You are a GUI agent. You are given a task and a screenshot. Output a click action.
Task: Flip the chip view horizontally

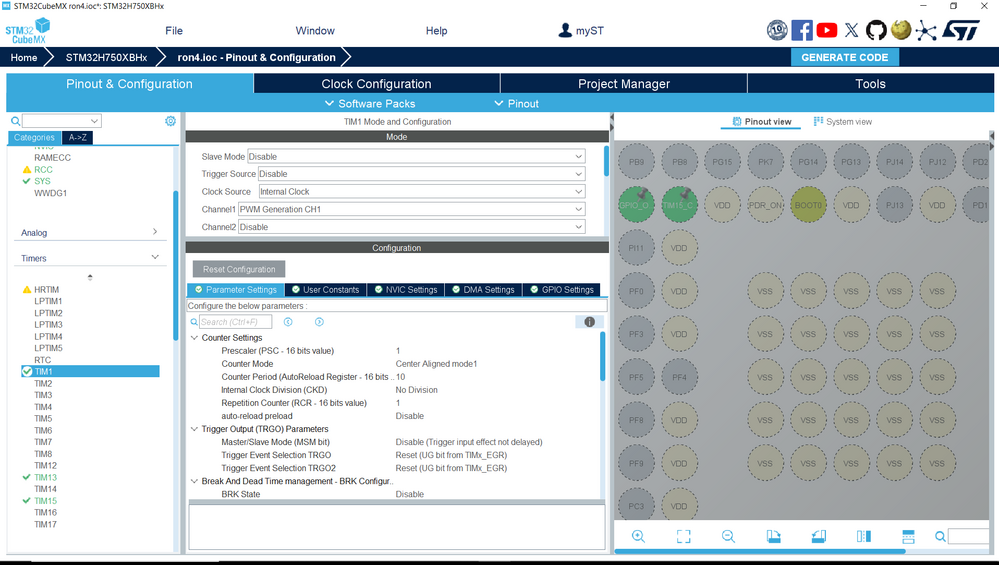pyautogui.click(x=863, y=536)
